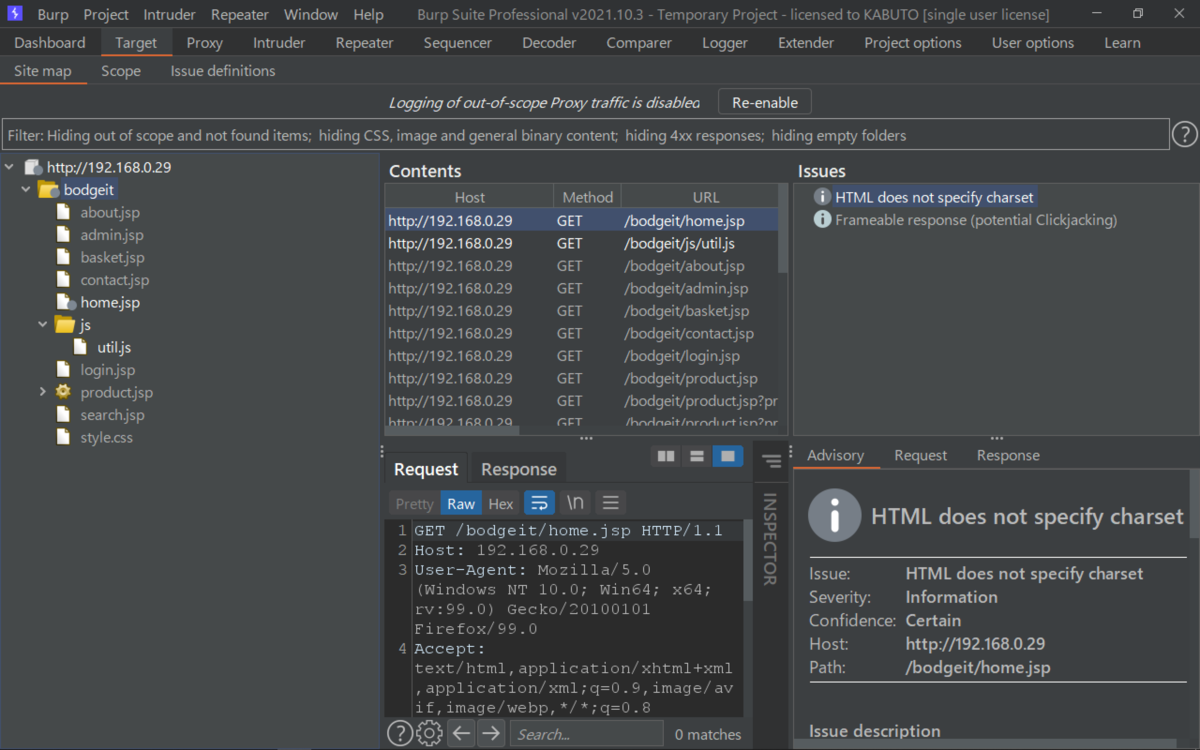Click the home.jsp file icon
The height and width of the screenshot is (750, 1200).
click(x=65, y=302)
